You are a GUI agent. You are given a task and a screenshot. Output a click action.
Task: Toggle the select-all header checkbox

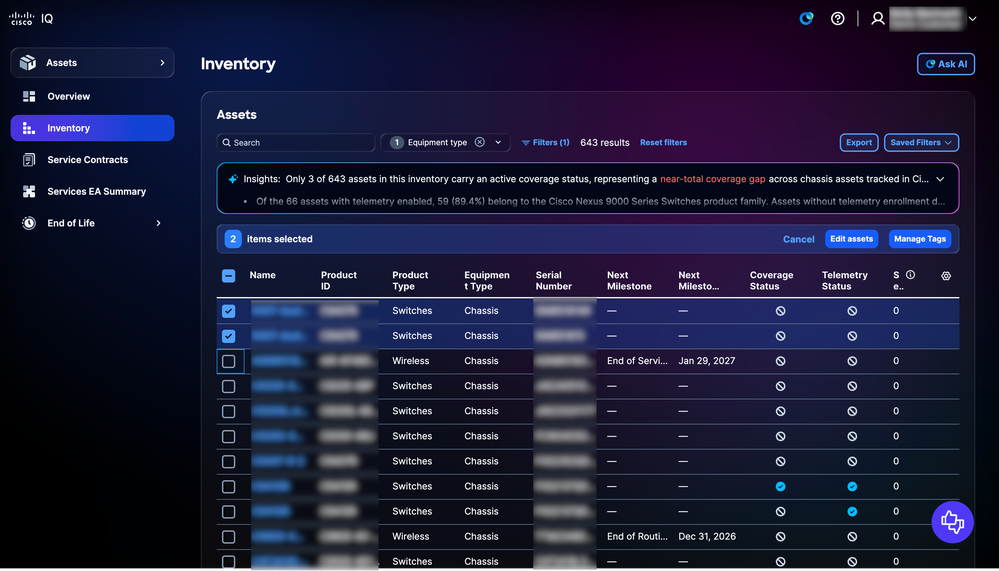pyautogui.click(x=229, y=276)
